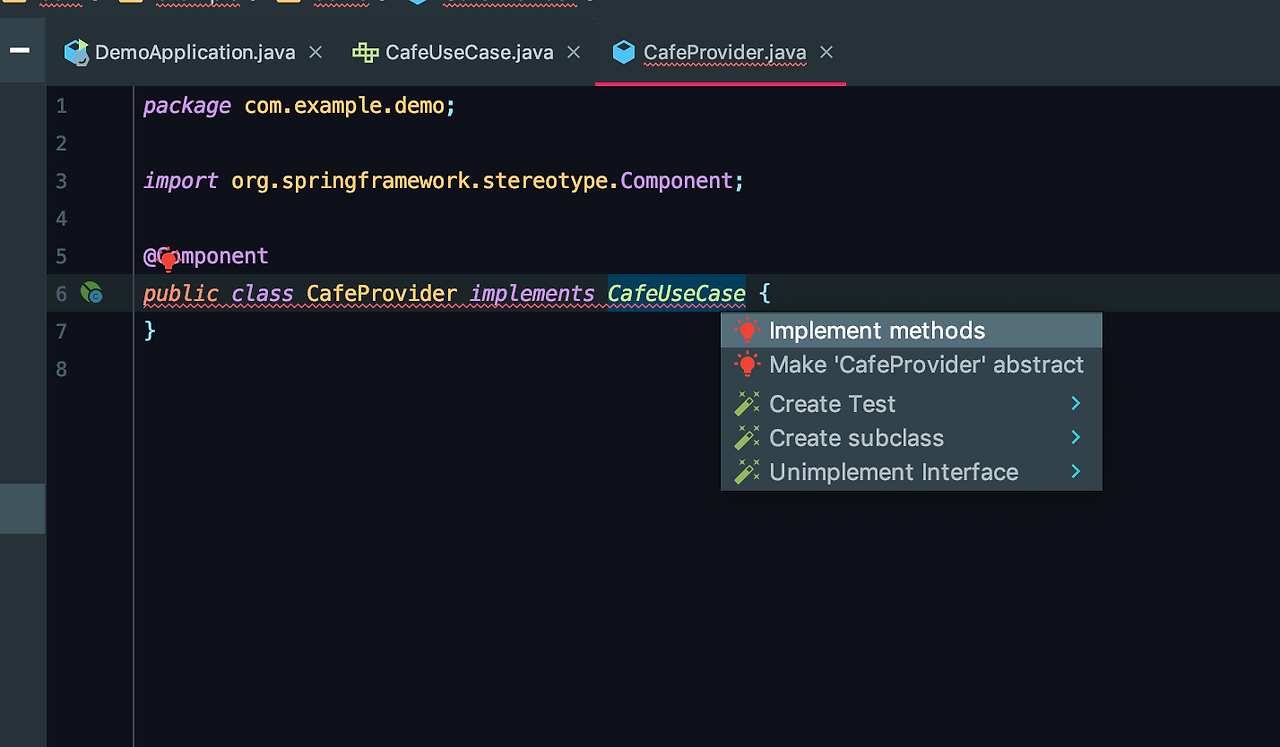This screenshot has height=747, width=1280.
Task: Switch to the DemoApplication.java tab
Action: (195, 52)
